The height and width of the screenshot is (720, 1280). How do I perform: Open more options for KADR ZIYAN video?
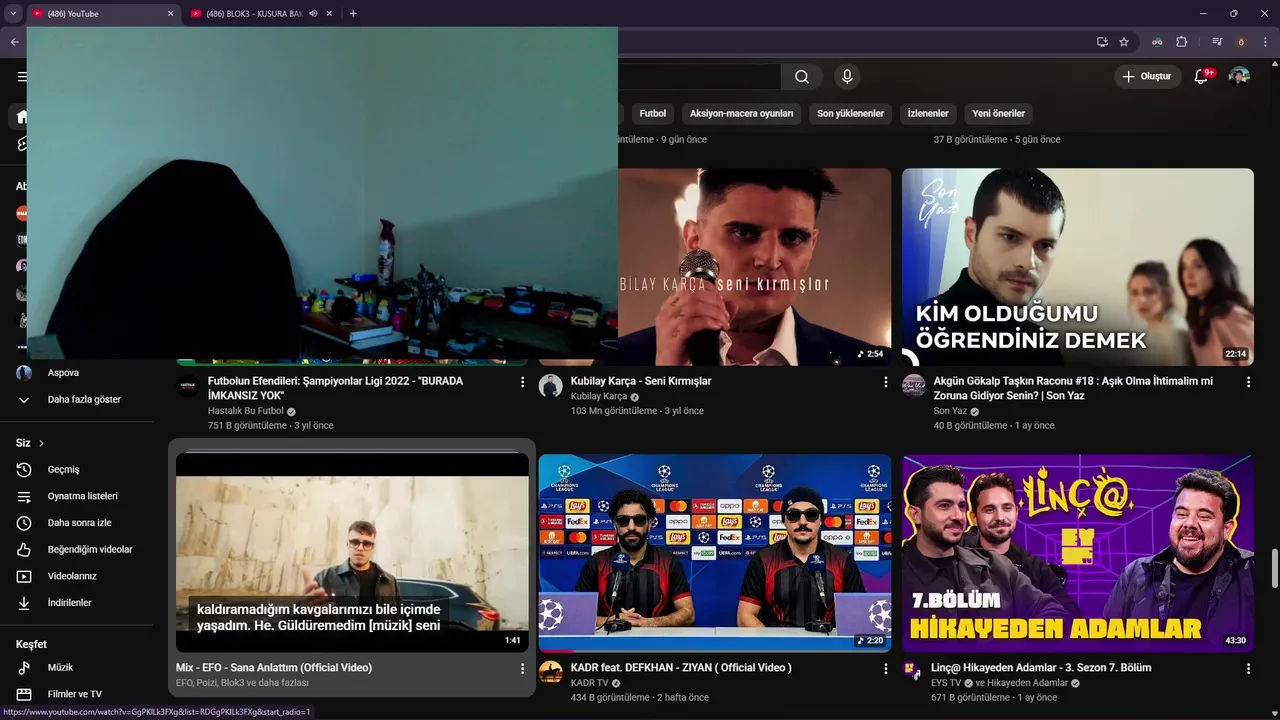(885, 668)
